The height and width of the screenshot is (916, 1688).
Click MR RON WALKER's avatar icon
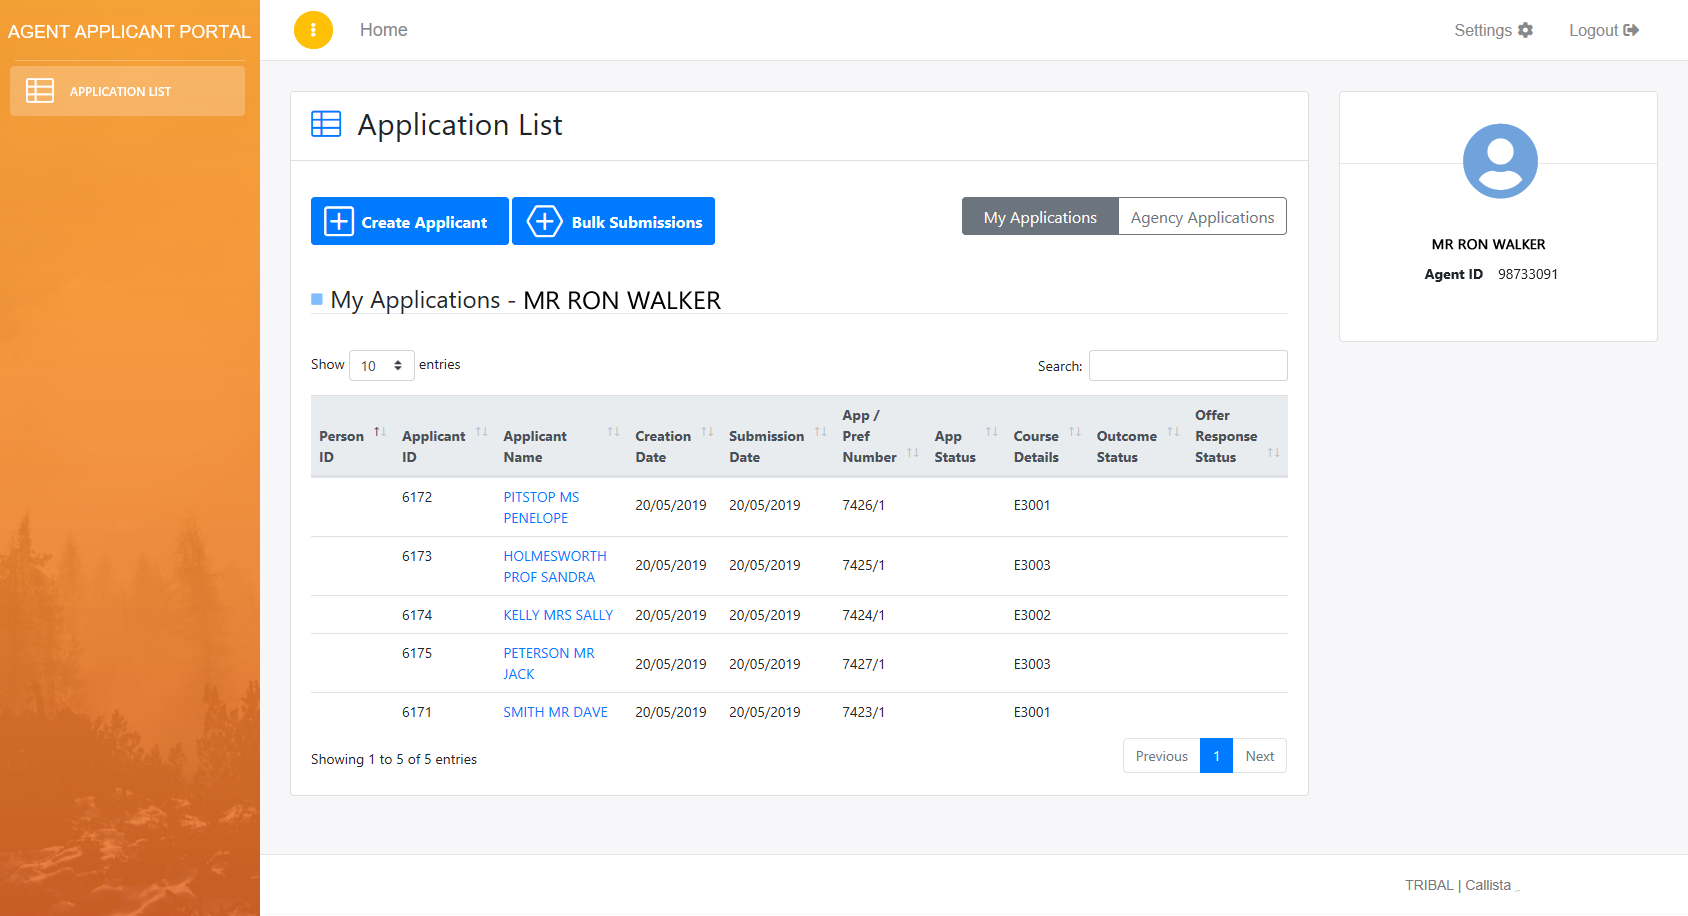1499,160
